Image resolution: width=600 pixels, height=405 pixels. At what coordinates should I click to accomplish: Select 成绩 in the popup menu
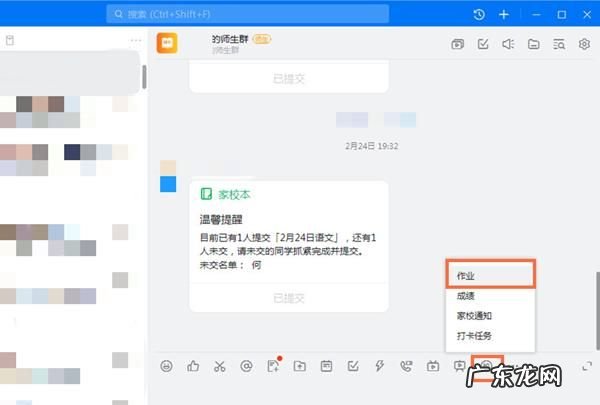pyautogui.click(x=490, y=296)
